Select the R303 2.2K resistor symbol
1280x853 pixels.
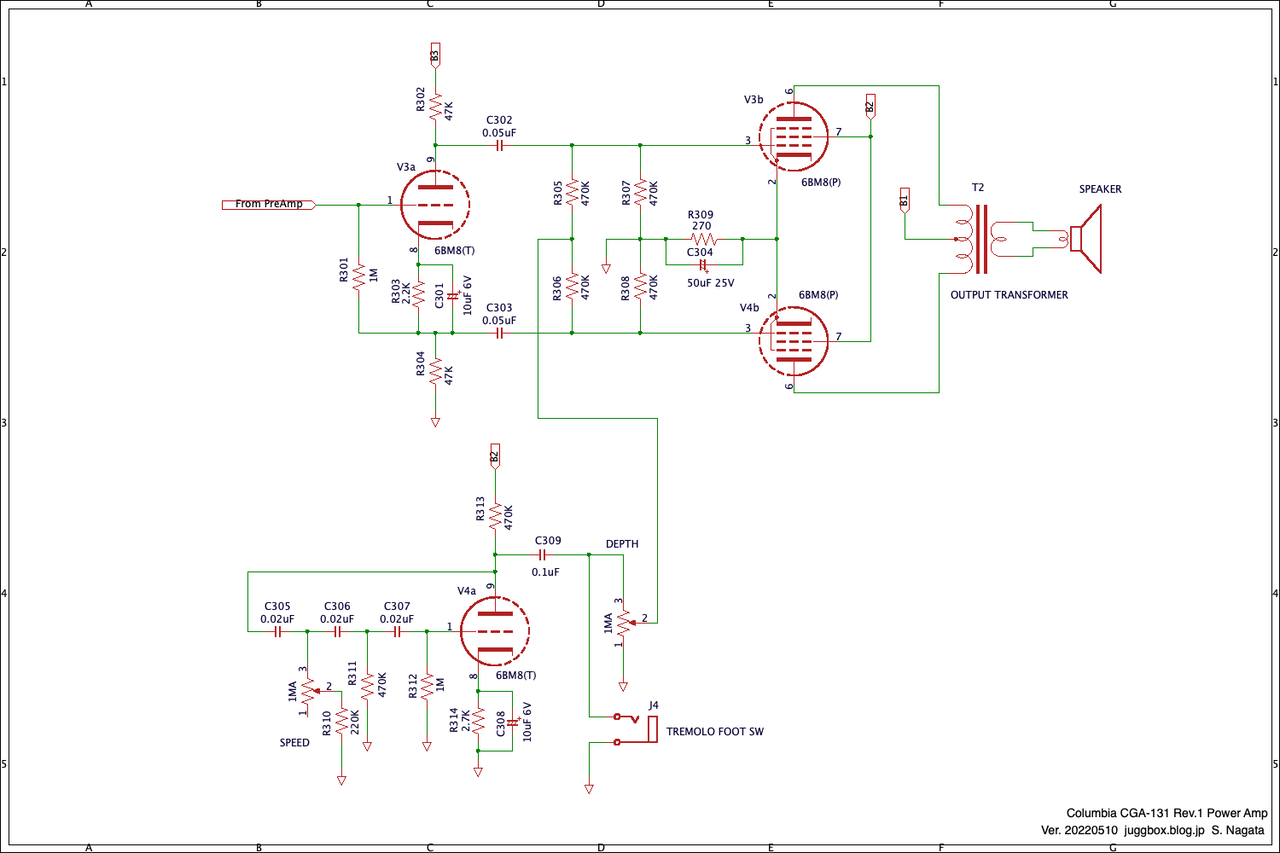[418, 297]
